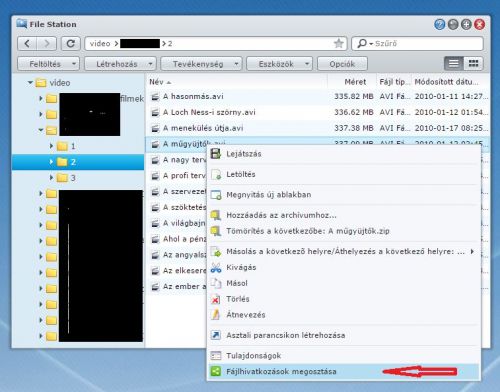Click the AVI icon of A hasonmás.avi

click(x=155, y=97)
